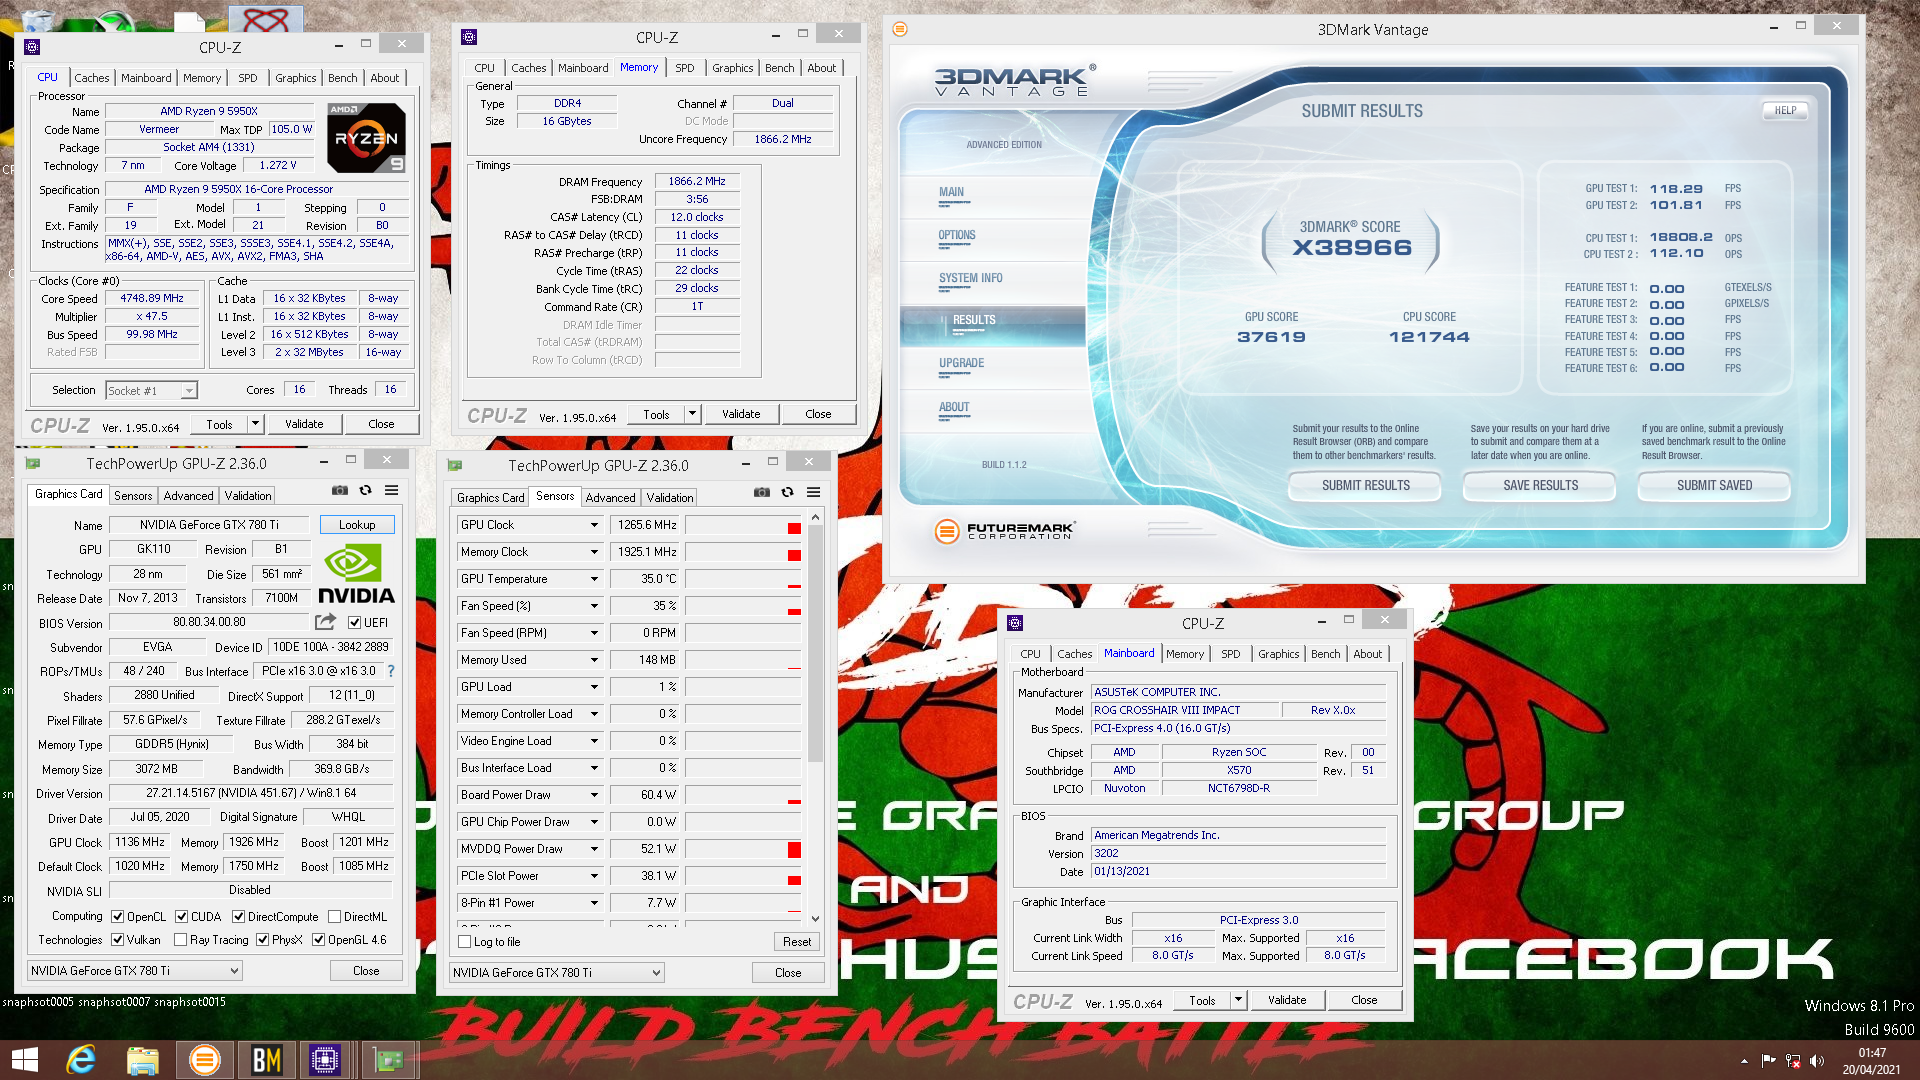Open hamburger menu in GPU-Z Sensors window

pyautogui.click(x=814, y=493)
